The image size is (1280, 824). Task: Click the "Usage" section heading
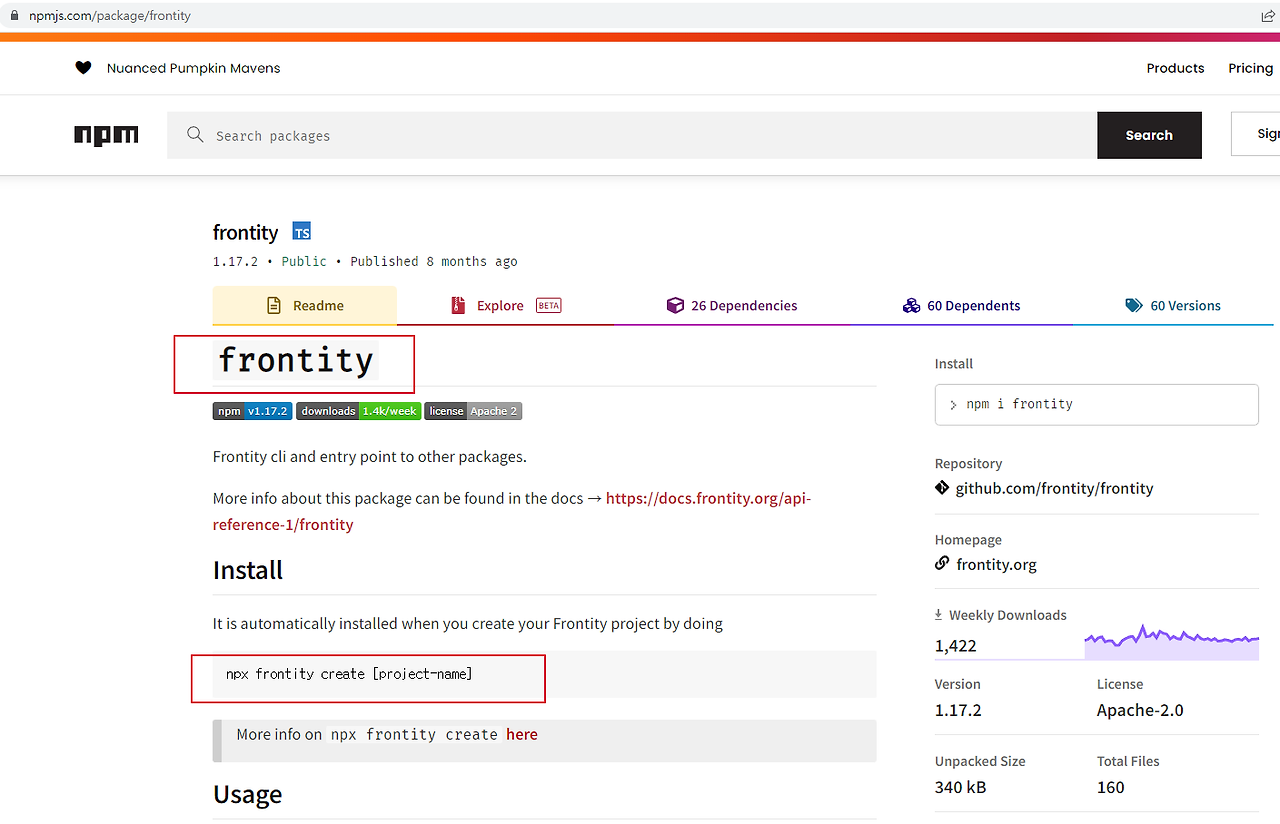[x=248, y=794]
